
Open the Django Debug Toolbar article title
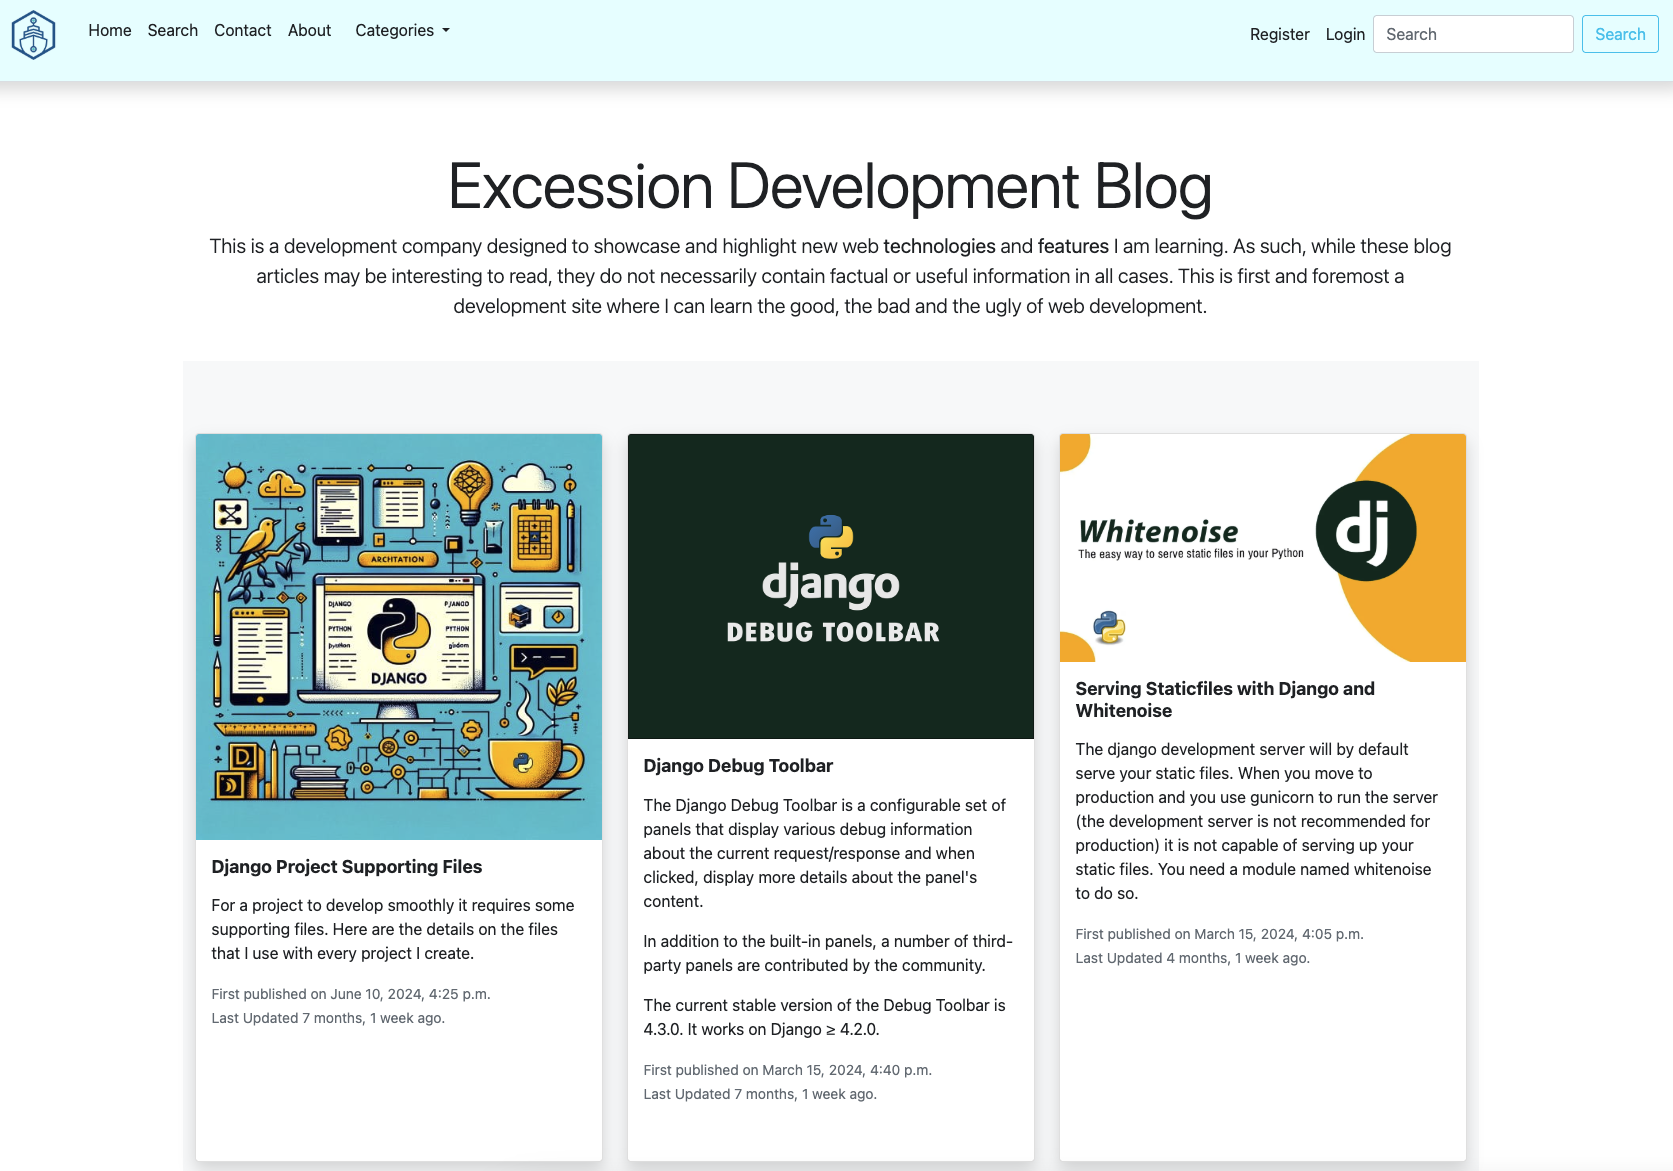[738, 766]
